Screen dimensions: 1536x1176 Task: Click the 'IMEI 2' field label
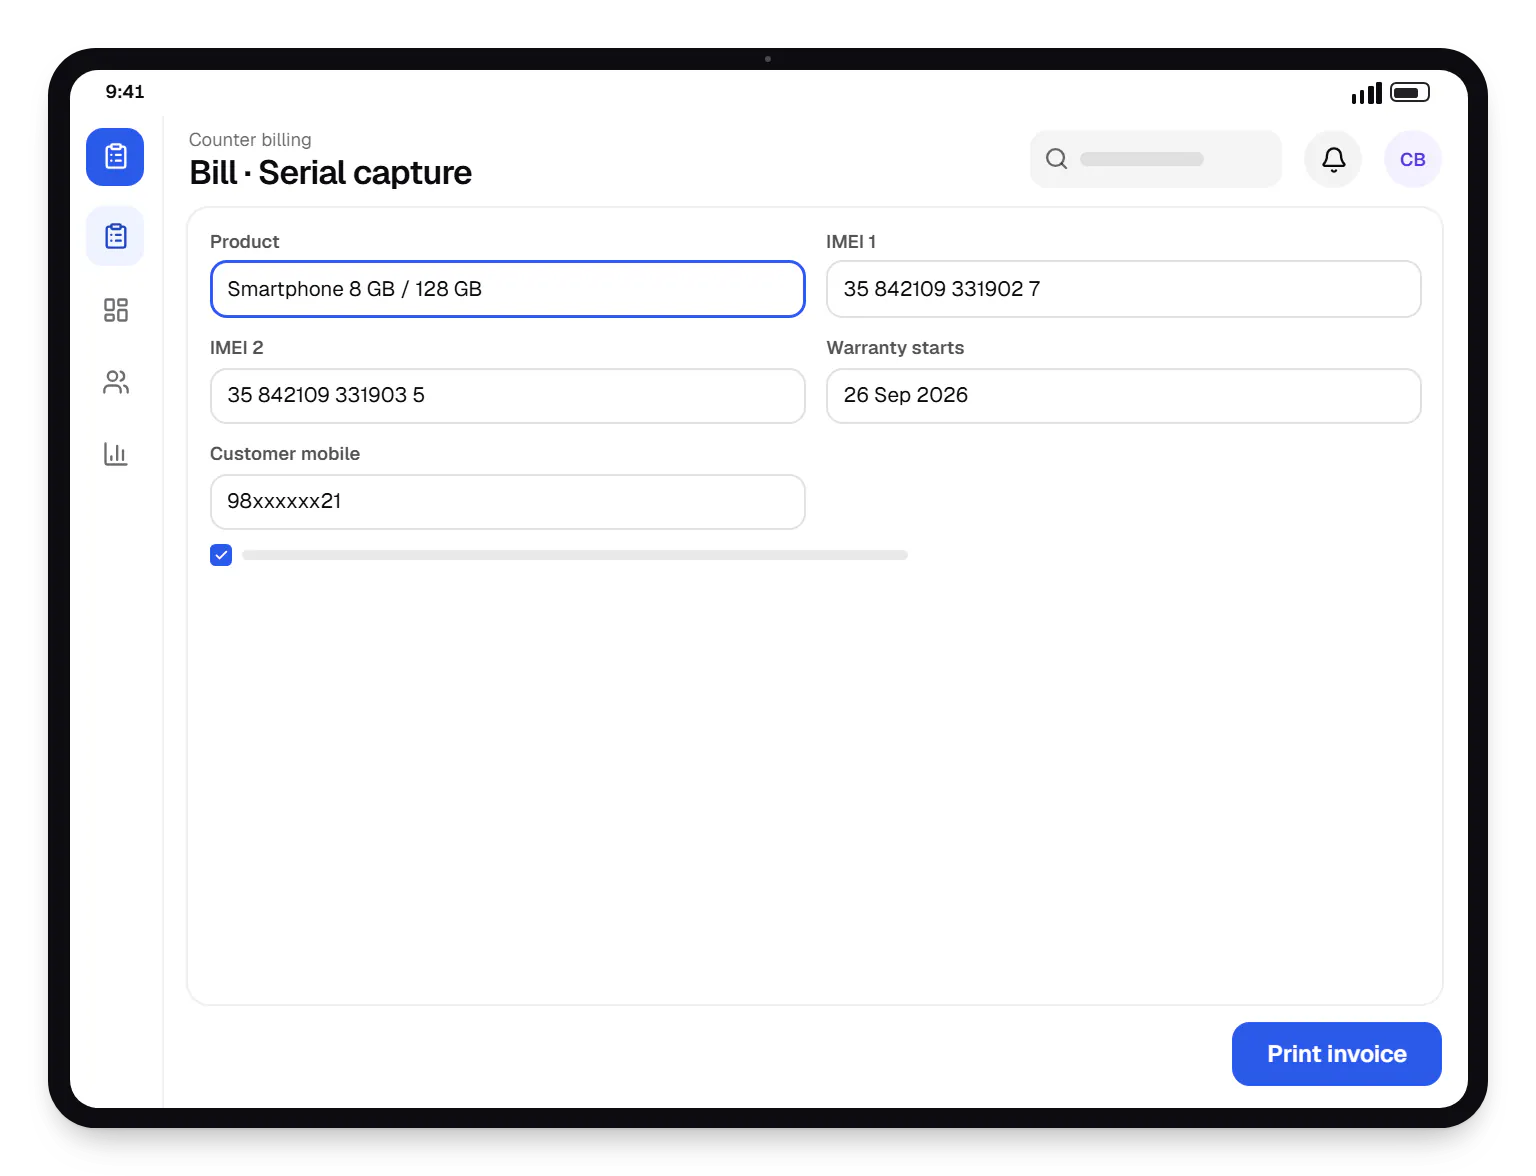(237, 348)
